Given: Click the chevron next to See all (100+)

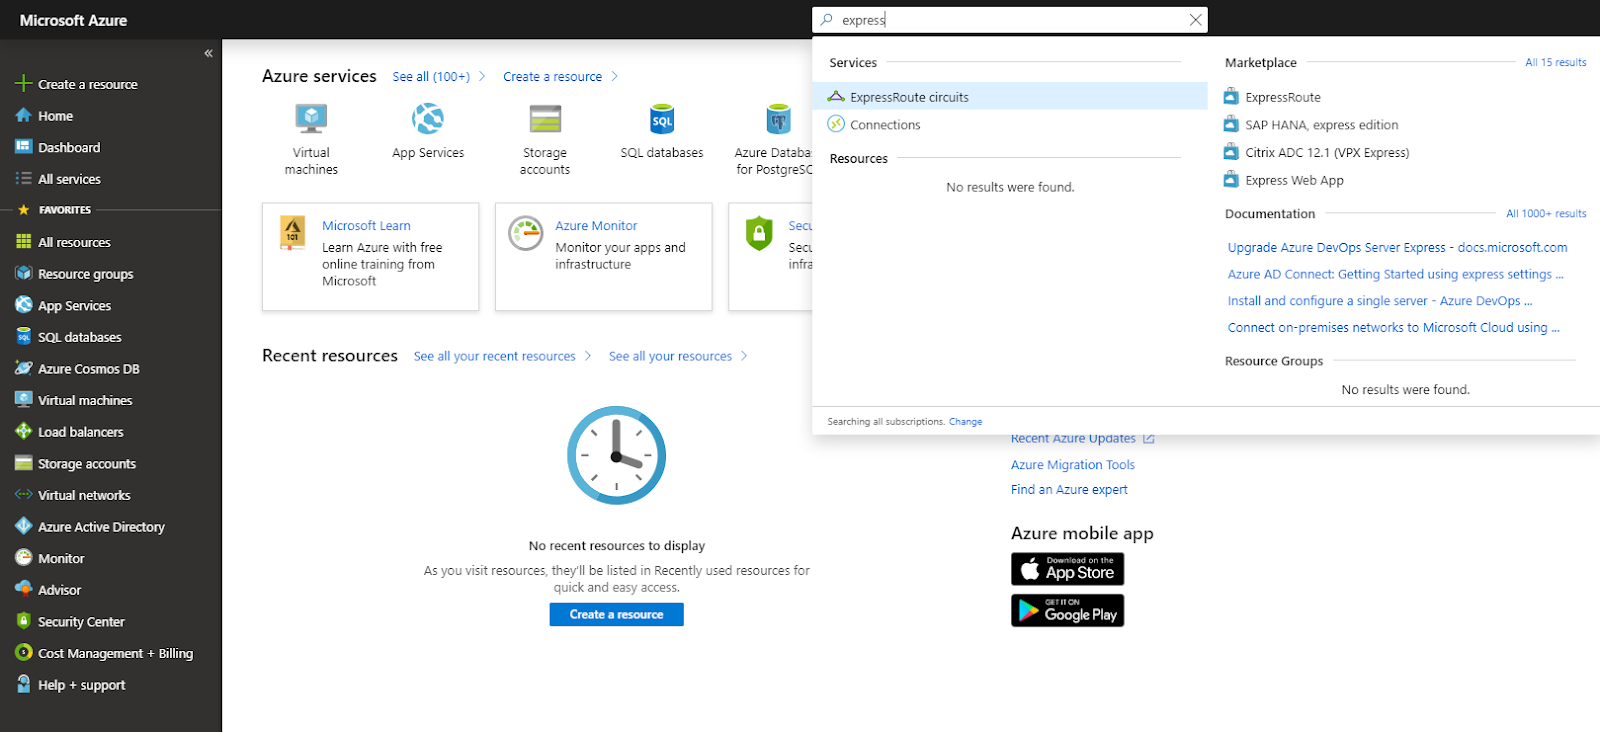Looking at the screenshot, I should [482, 76].
